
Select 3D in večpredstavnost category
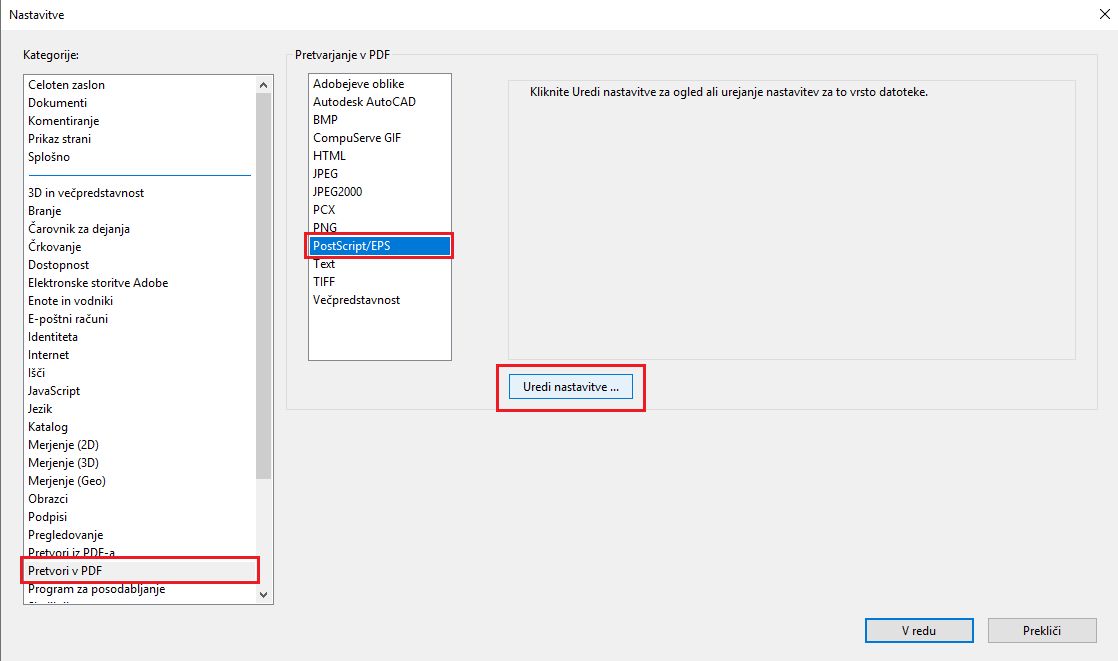[x=86, y=193]
